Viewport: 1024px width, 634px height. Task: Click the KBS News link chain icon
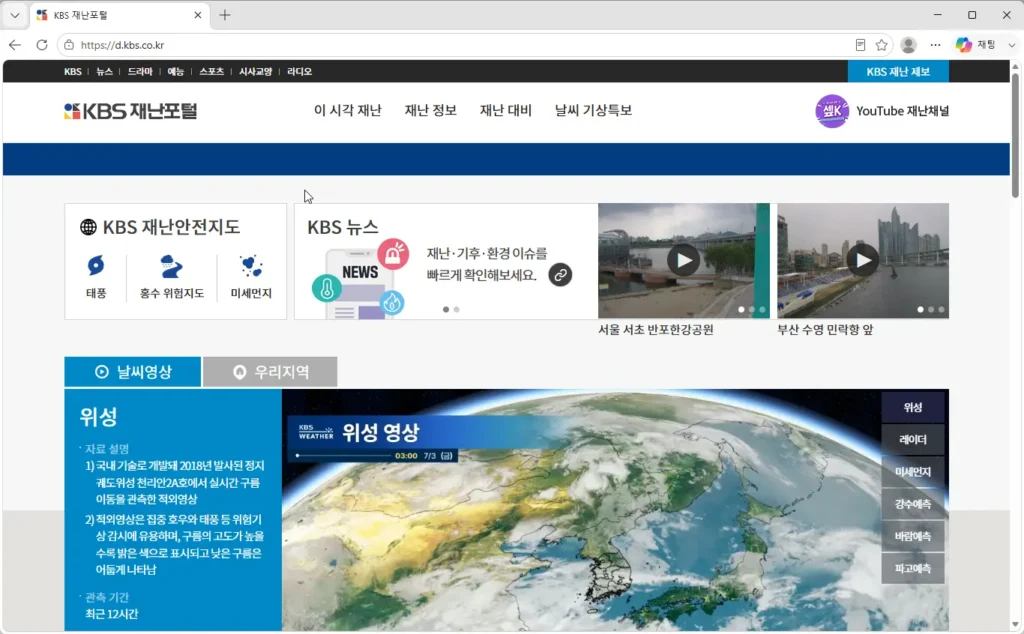tap(560, 275)
